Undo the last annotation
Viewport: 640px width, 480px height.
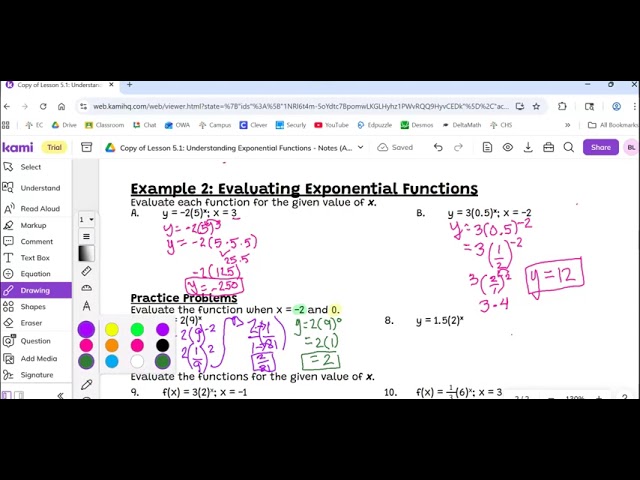click(x=438, y=147)
